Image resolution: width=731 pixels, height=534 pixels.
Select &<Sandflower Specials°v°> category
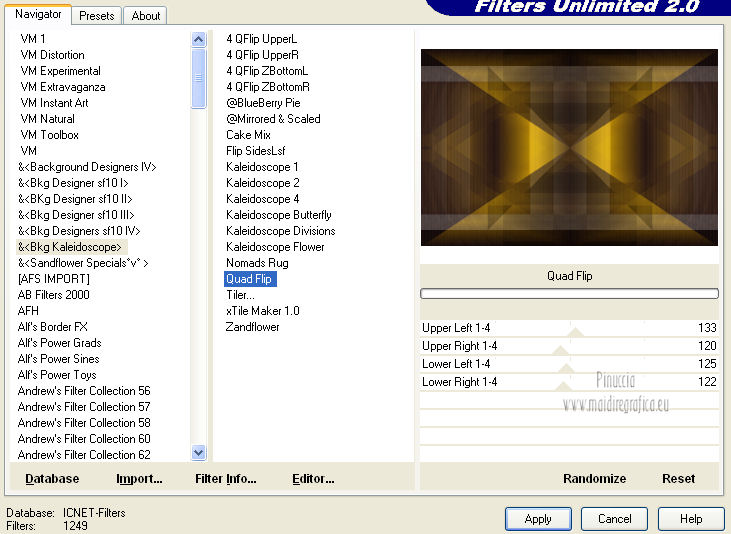pos(83,263)
